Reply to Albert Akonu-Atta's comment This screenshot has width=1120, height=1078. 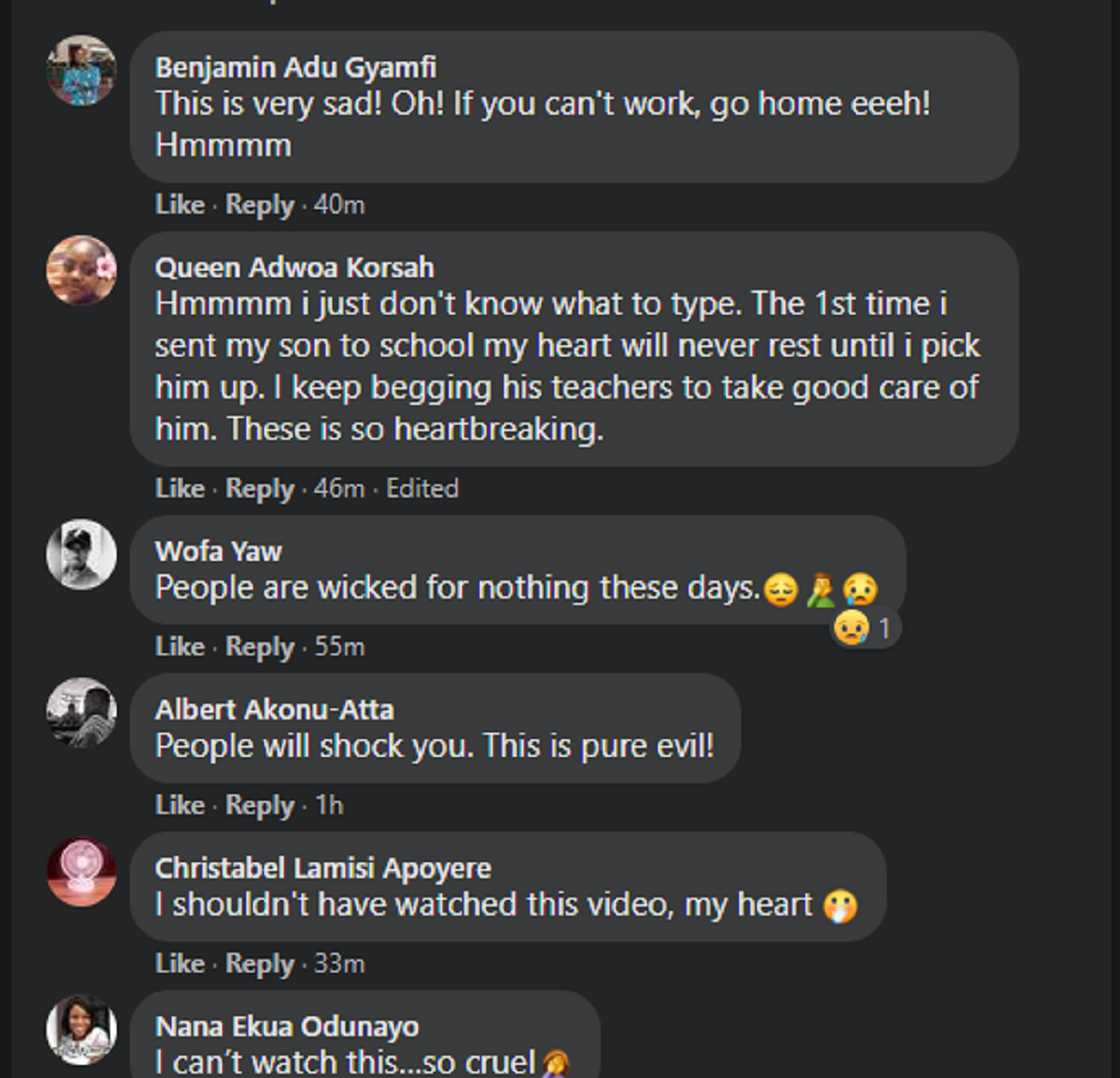coord(260,805)
